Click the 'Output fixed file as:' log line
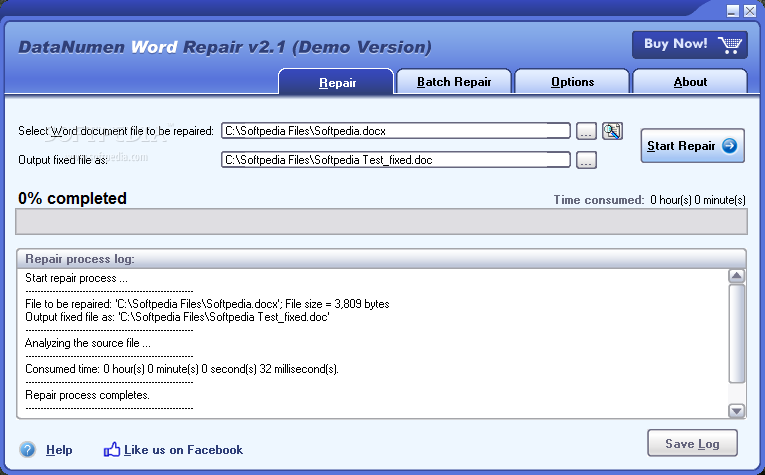765x475 pixels. [177, 317]
